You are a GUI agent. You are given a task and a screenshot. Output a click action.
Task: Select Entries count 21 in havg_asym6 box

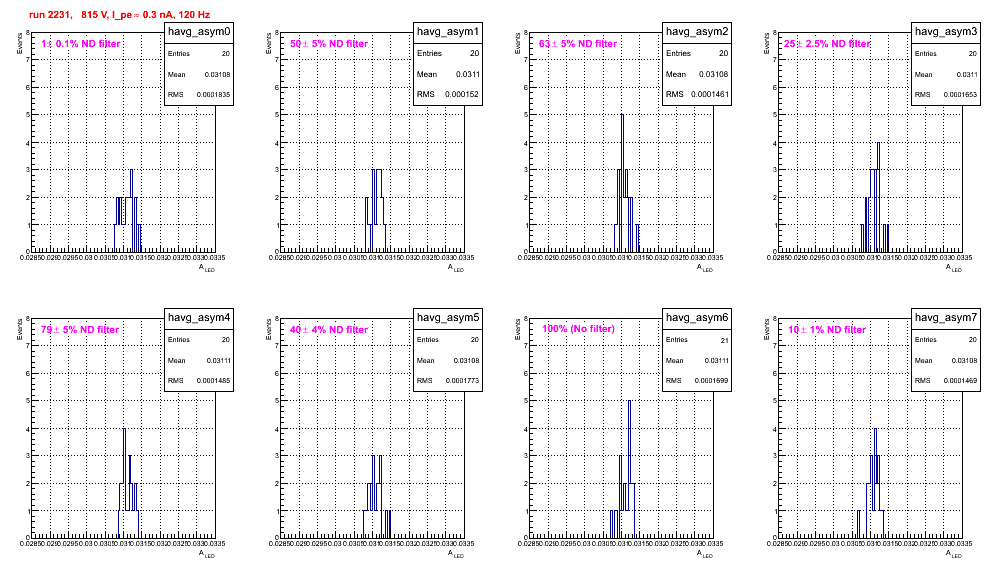click(x=725, y=340)
